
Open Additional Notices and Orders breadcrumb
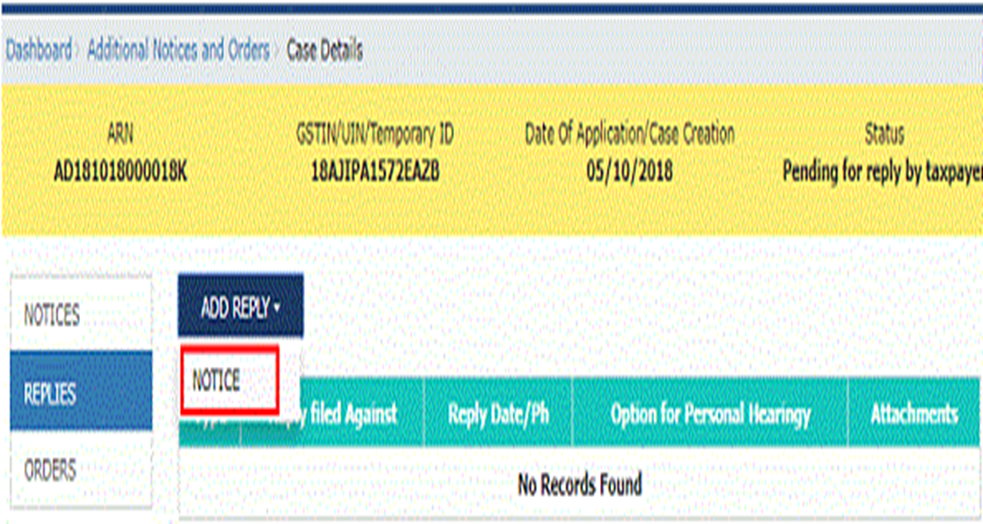coord(177,50)
